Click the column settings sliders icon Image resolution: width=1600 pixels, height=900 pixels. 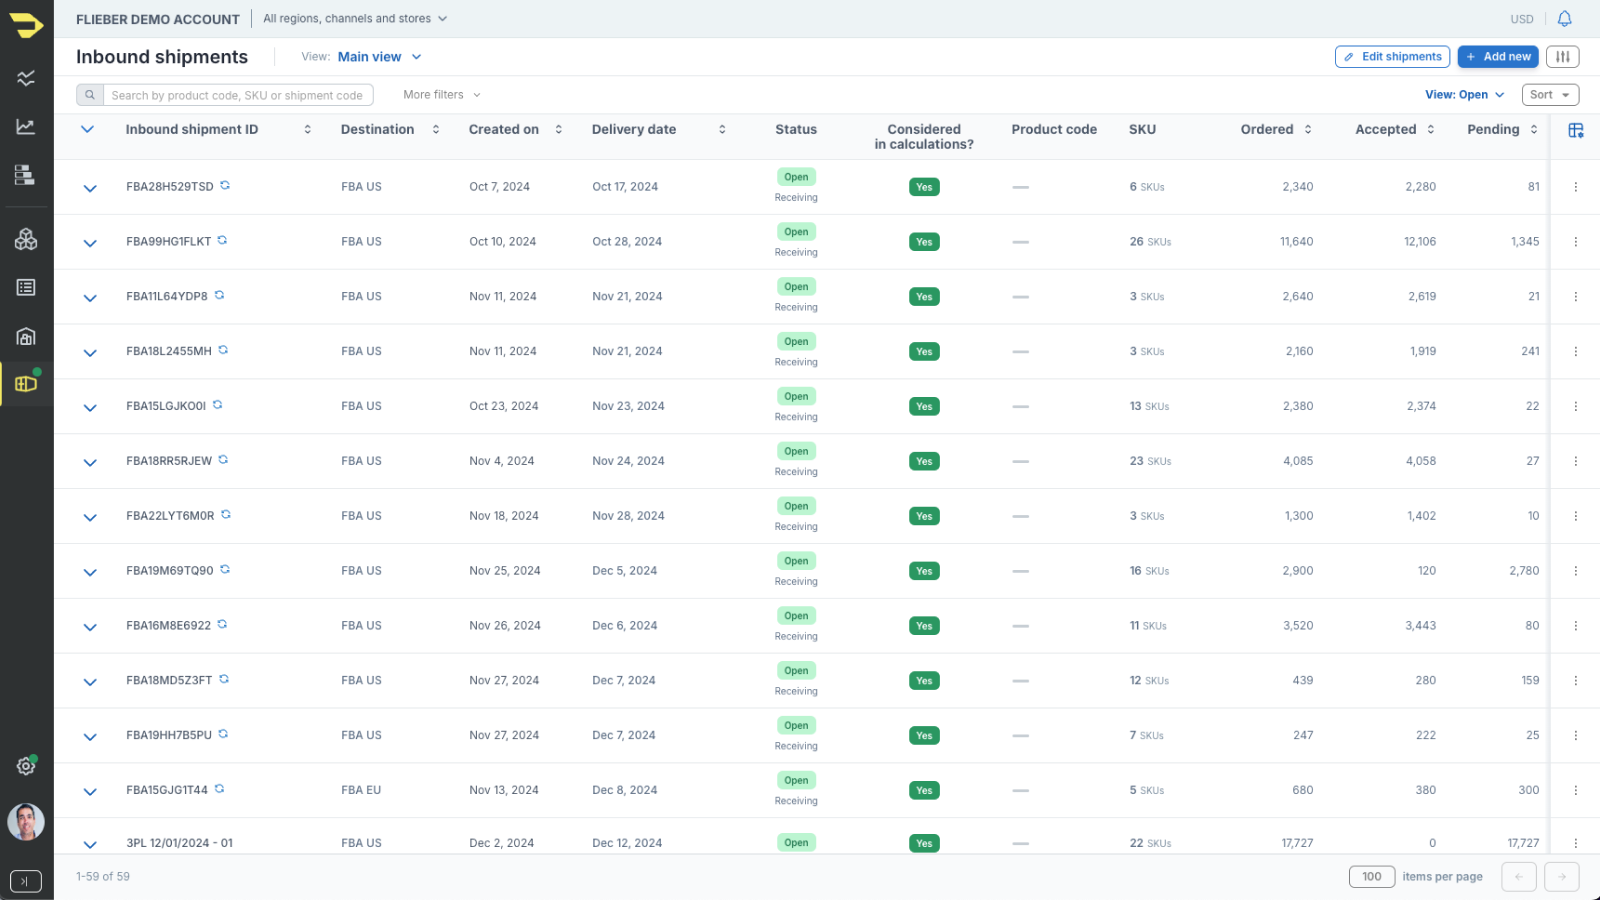click(x=1562, y=57)
